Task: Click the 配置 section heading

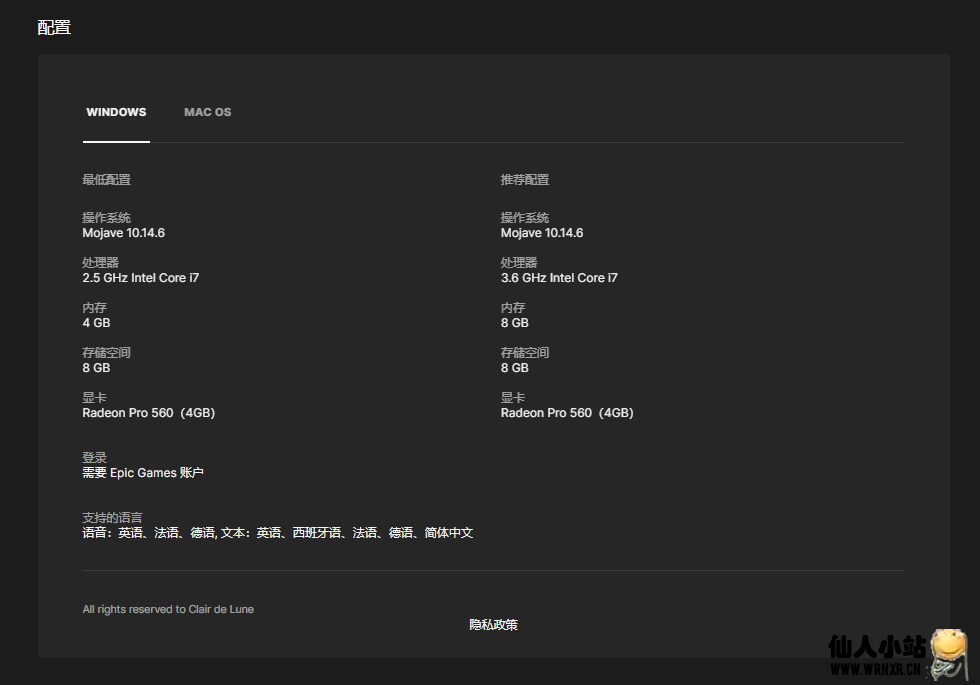Action: pyautogui.click(x=54, y=27)
